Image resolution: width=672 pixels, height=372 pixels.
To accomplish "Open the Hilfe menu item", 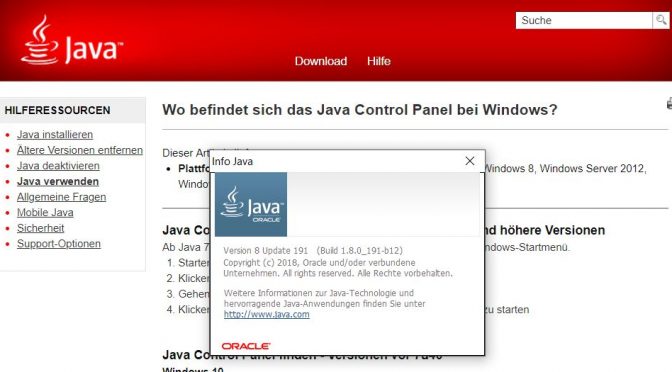I will pos(378,61).
